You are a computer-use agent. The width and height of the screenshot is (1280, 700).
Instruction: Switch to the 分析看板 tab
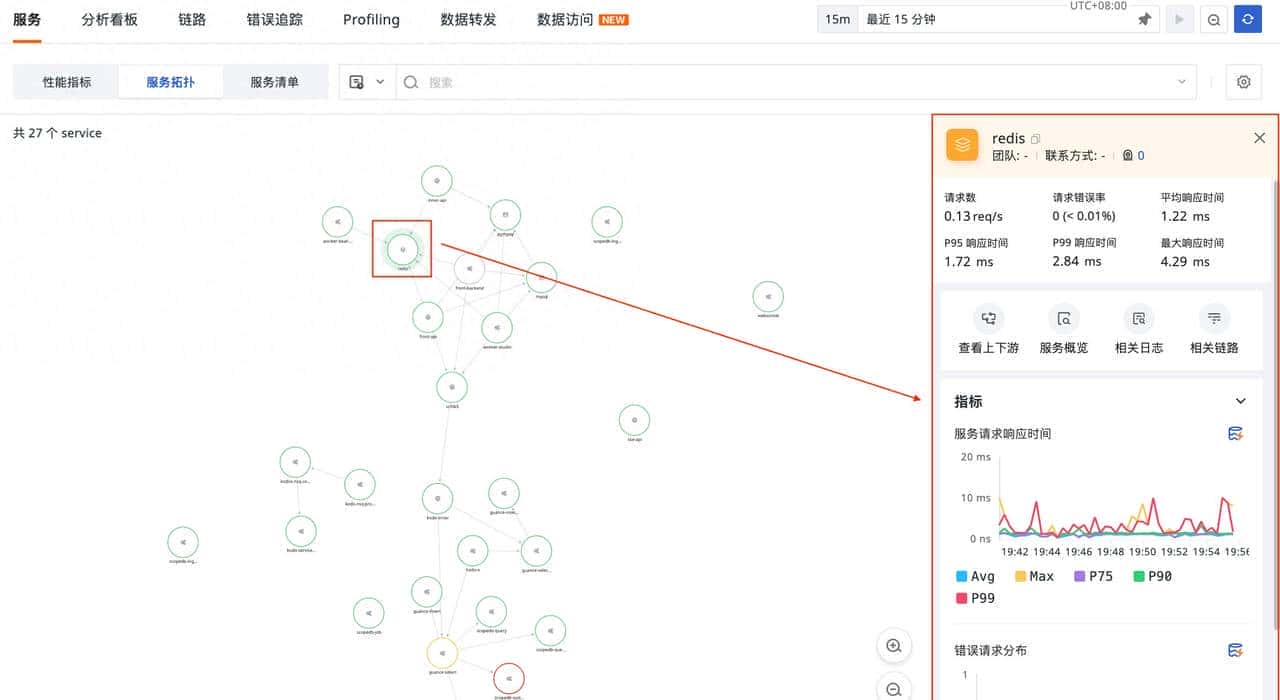(x=109, y=19)
